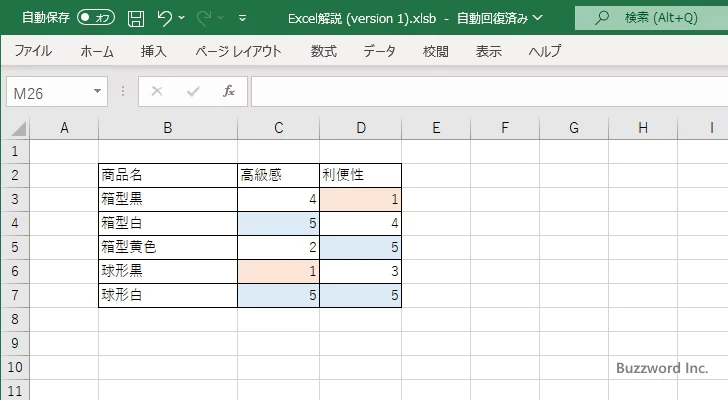Image resolution: width=728 pixels, height=400 pixels.
Task: Expand the file name dropdown chevron
Action: pos(537,18)
